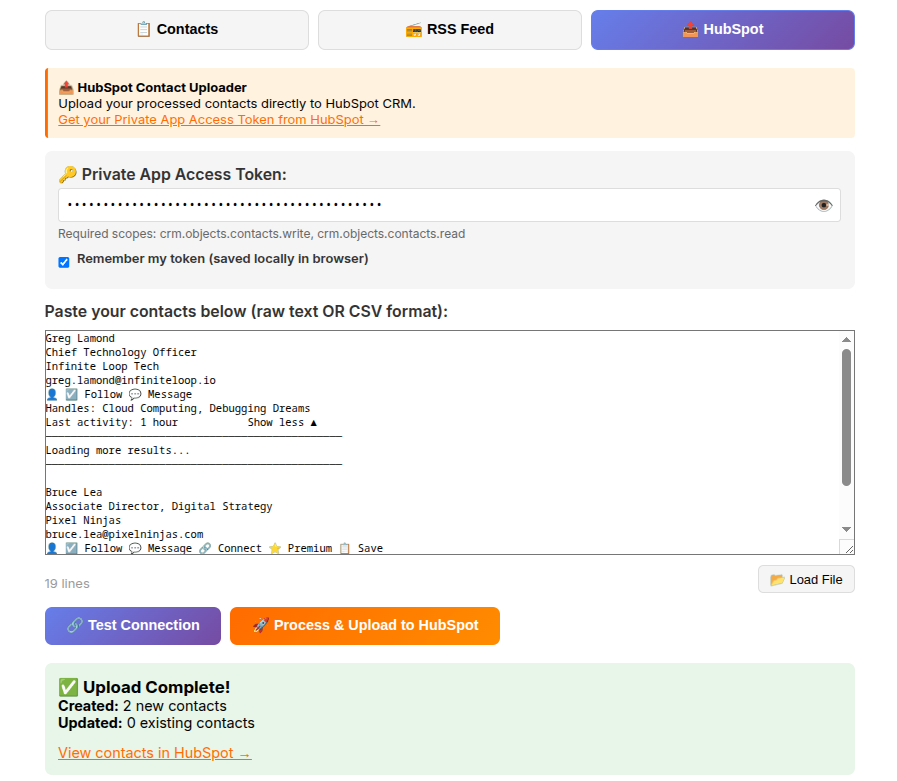Click the card icon on the RSS Feed tab

[x=414, y=29]
